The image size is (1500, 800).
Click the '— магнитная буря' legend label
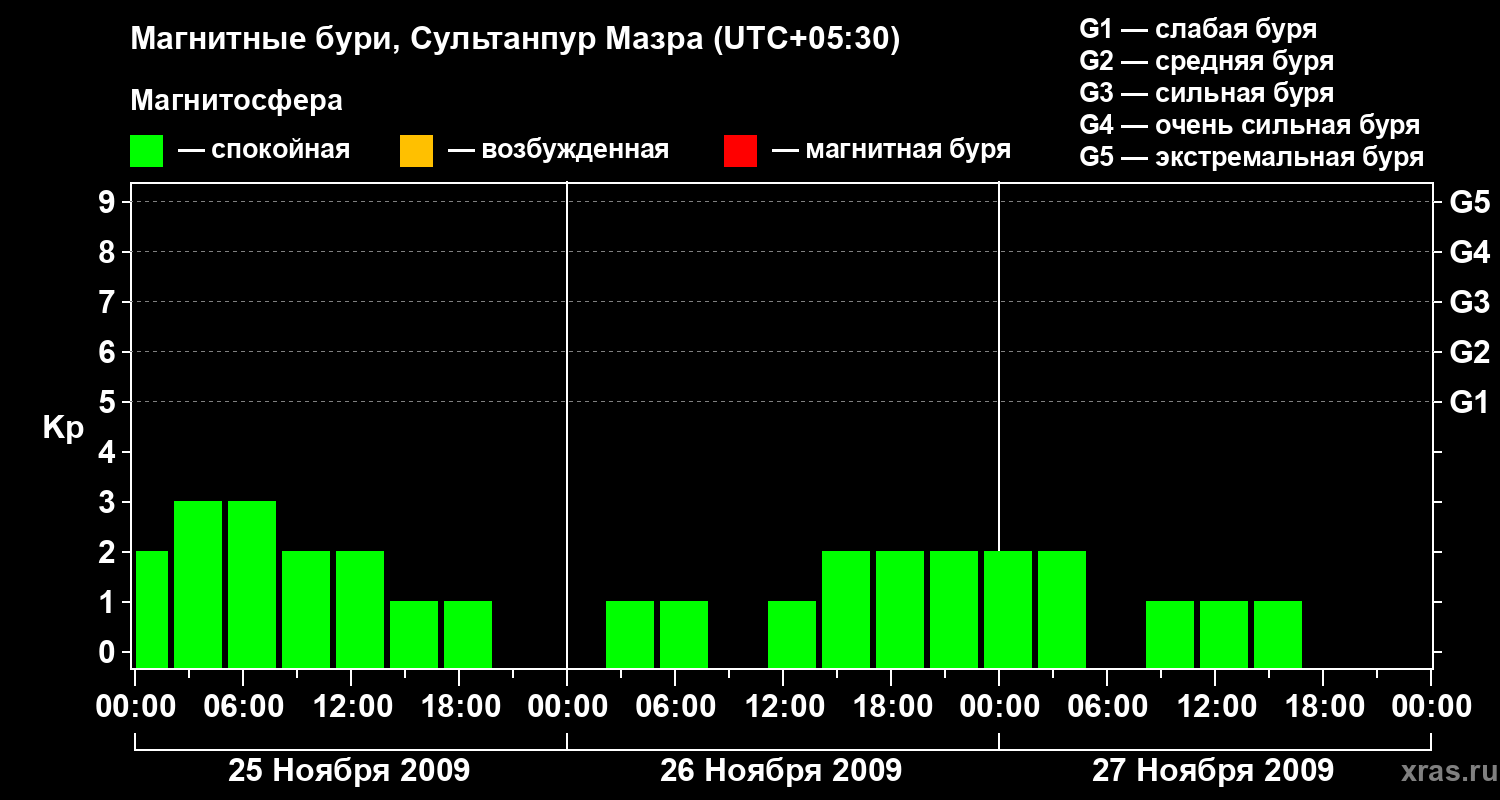(x=891, y=150)
